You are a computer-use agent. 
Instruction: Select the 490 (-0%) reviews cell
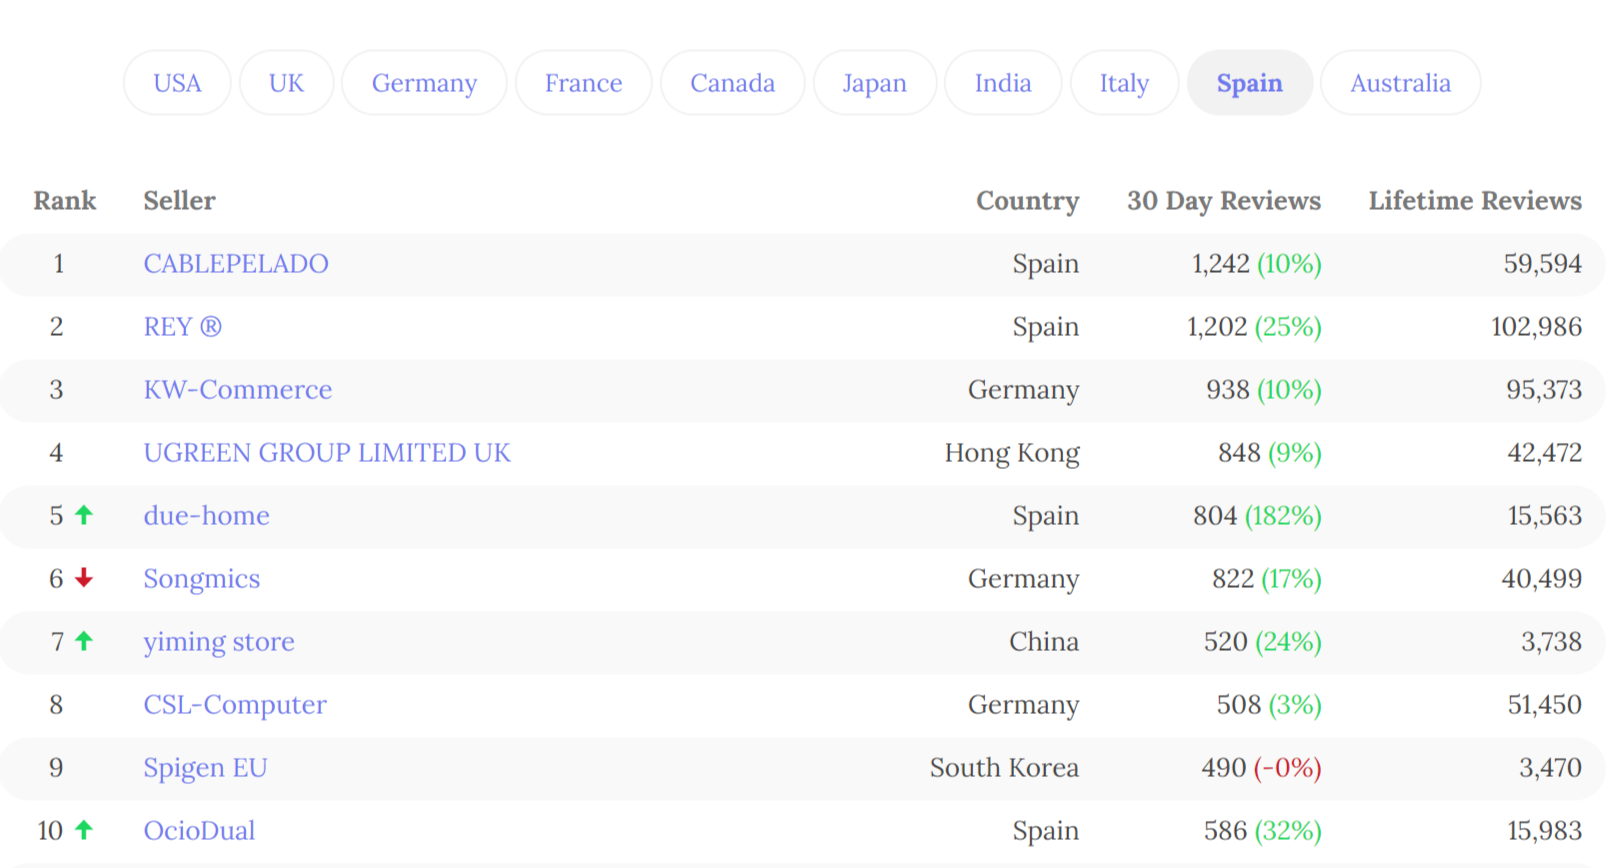click(x=1262, y=768)
